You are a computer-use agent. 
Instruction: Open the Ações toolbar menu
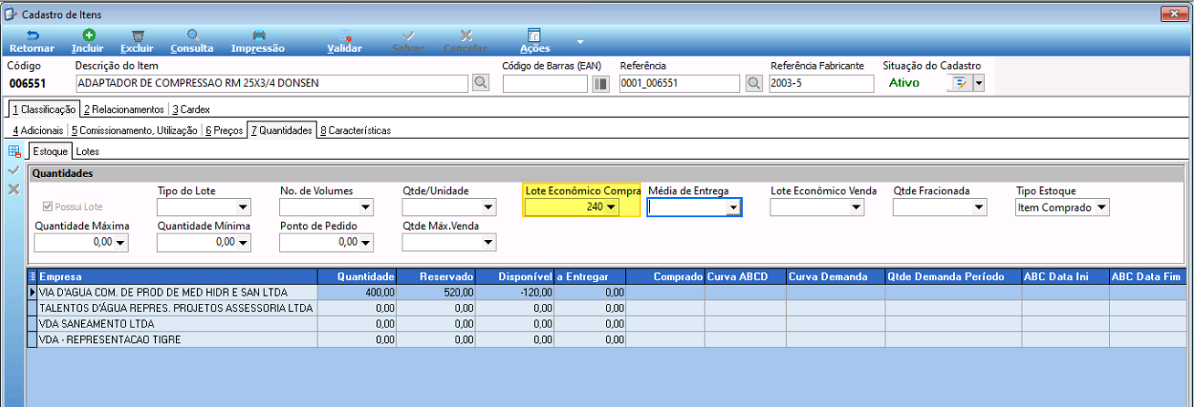535,41
